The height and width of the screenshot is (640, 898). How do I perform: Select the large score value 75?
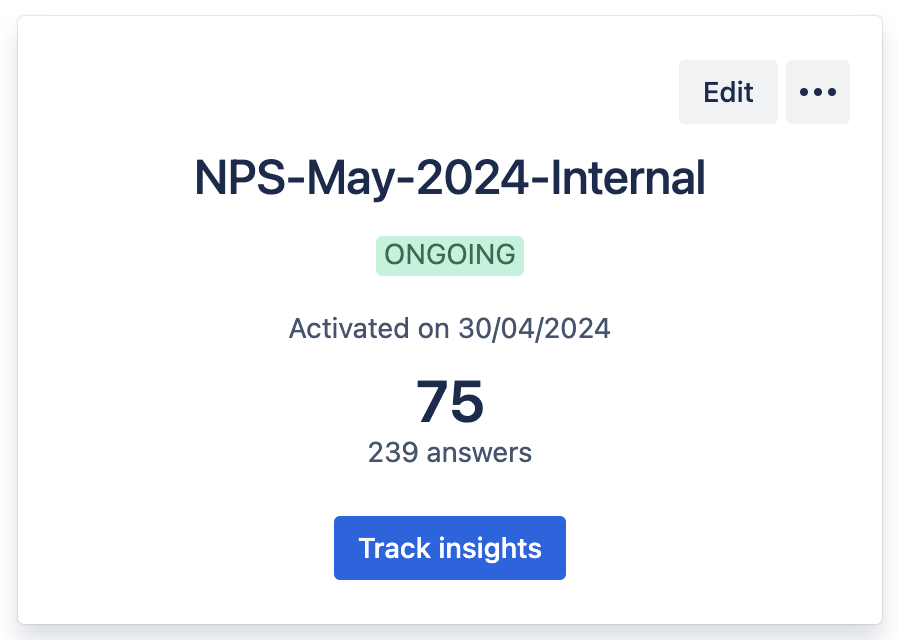[x=450, y=402]
